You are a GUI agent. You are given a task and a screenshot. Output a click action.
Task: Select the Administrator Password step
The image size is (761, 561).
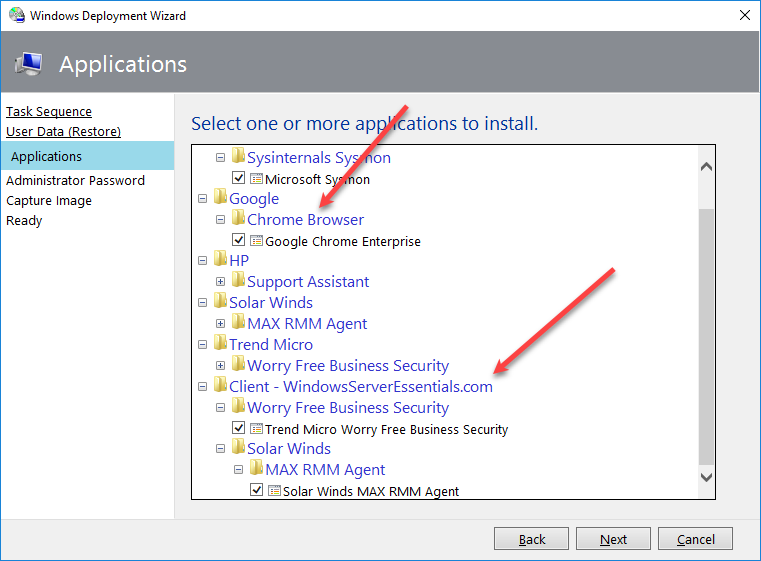pyautogui.click(x=75, y=181)
